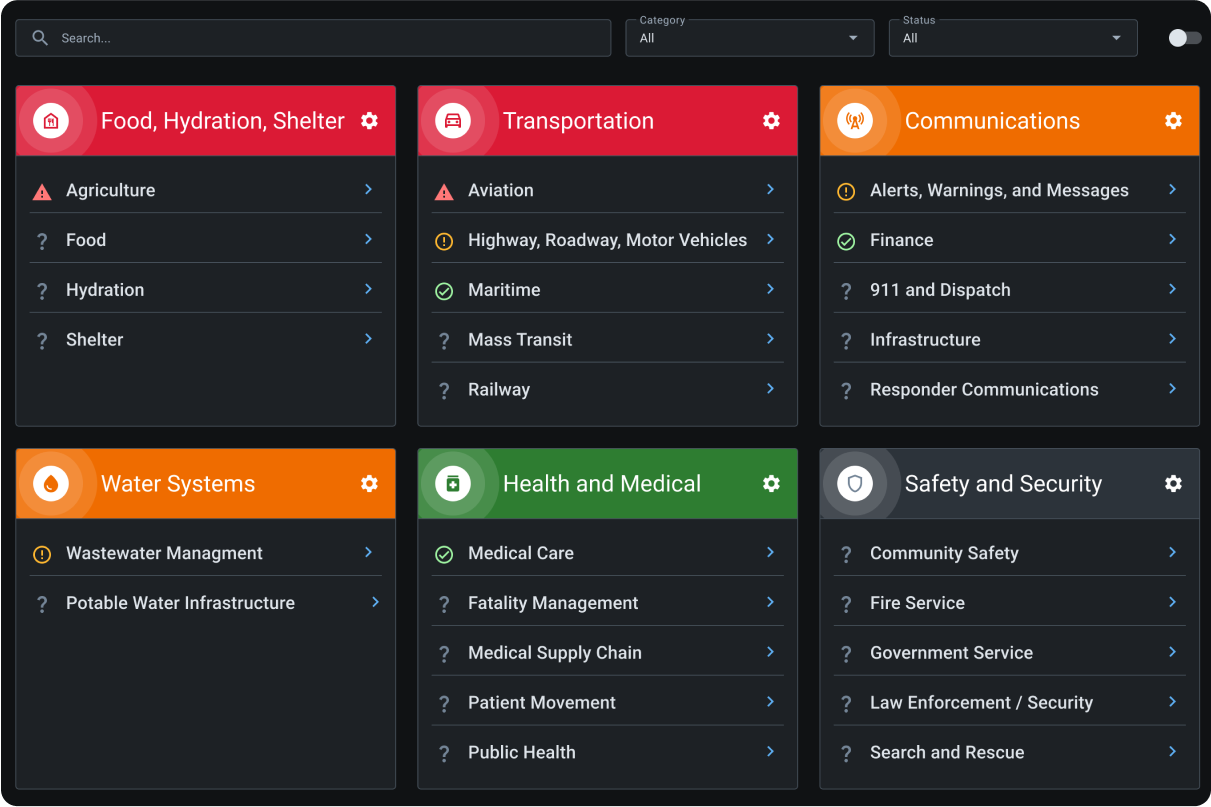Expand the Agriculture row chevron
1211x807 pixels.
pyautogui.click(x=368, y=190)
